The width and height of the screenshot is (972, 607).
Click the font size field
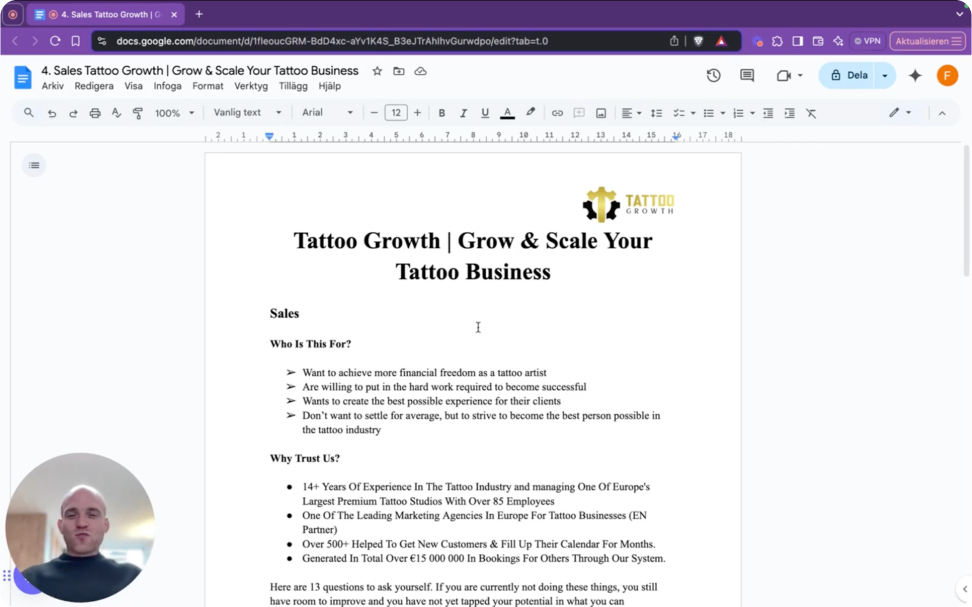coord(395,113)
